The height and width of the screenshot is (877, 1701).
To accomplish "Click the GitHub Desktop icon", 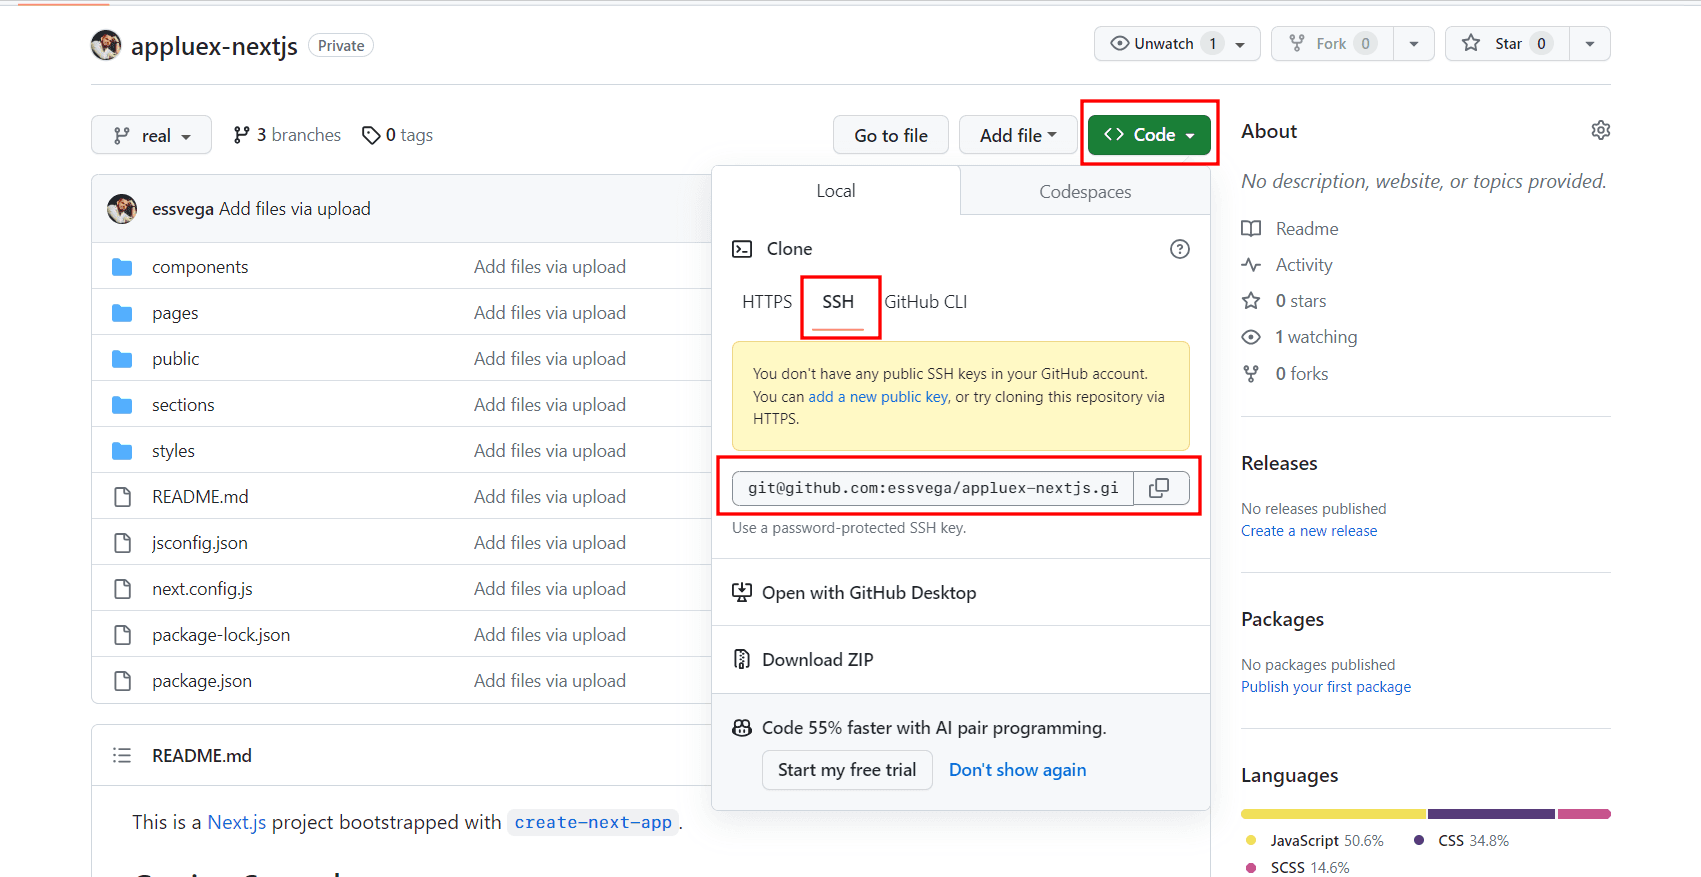I will click(x=742, y=592).
